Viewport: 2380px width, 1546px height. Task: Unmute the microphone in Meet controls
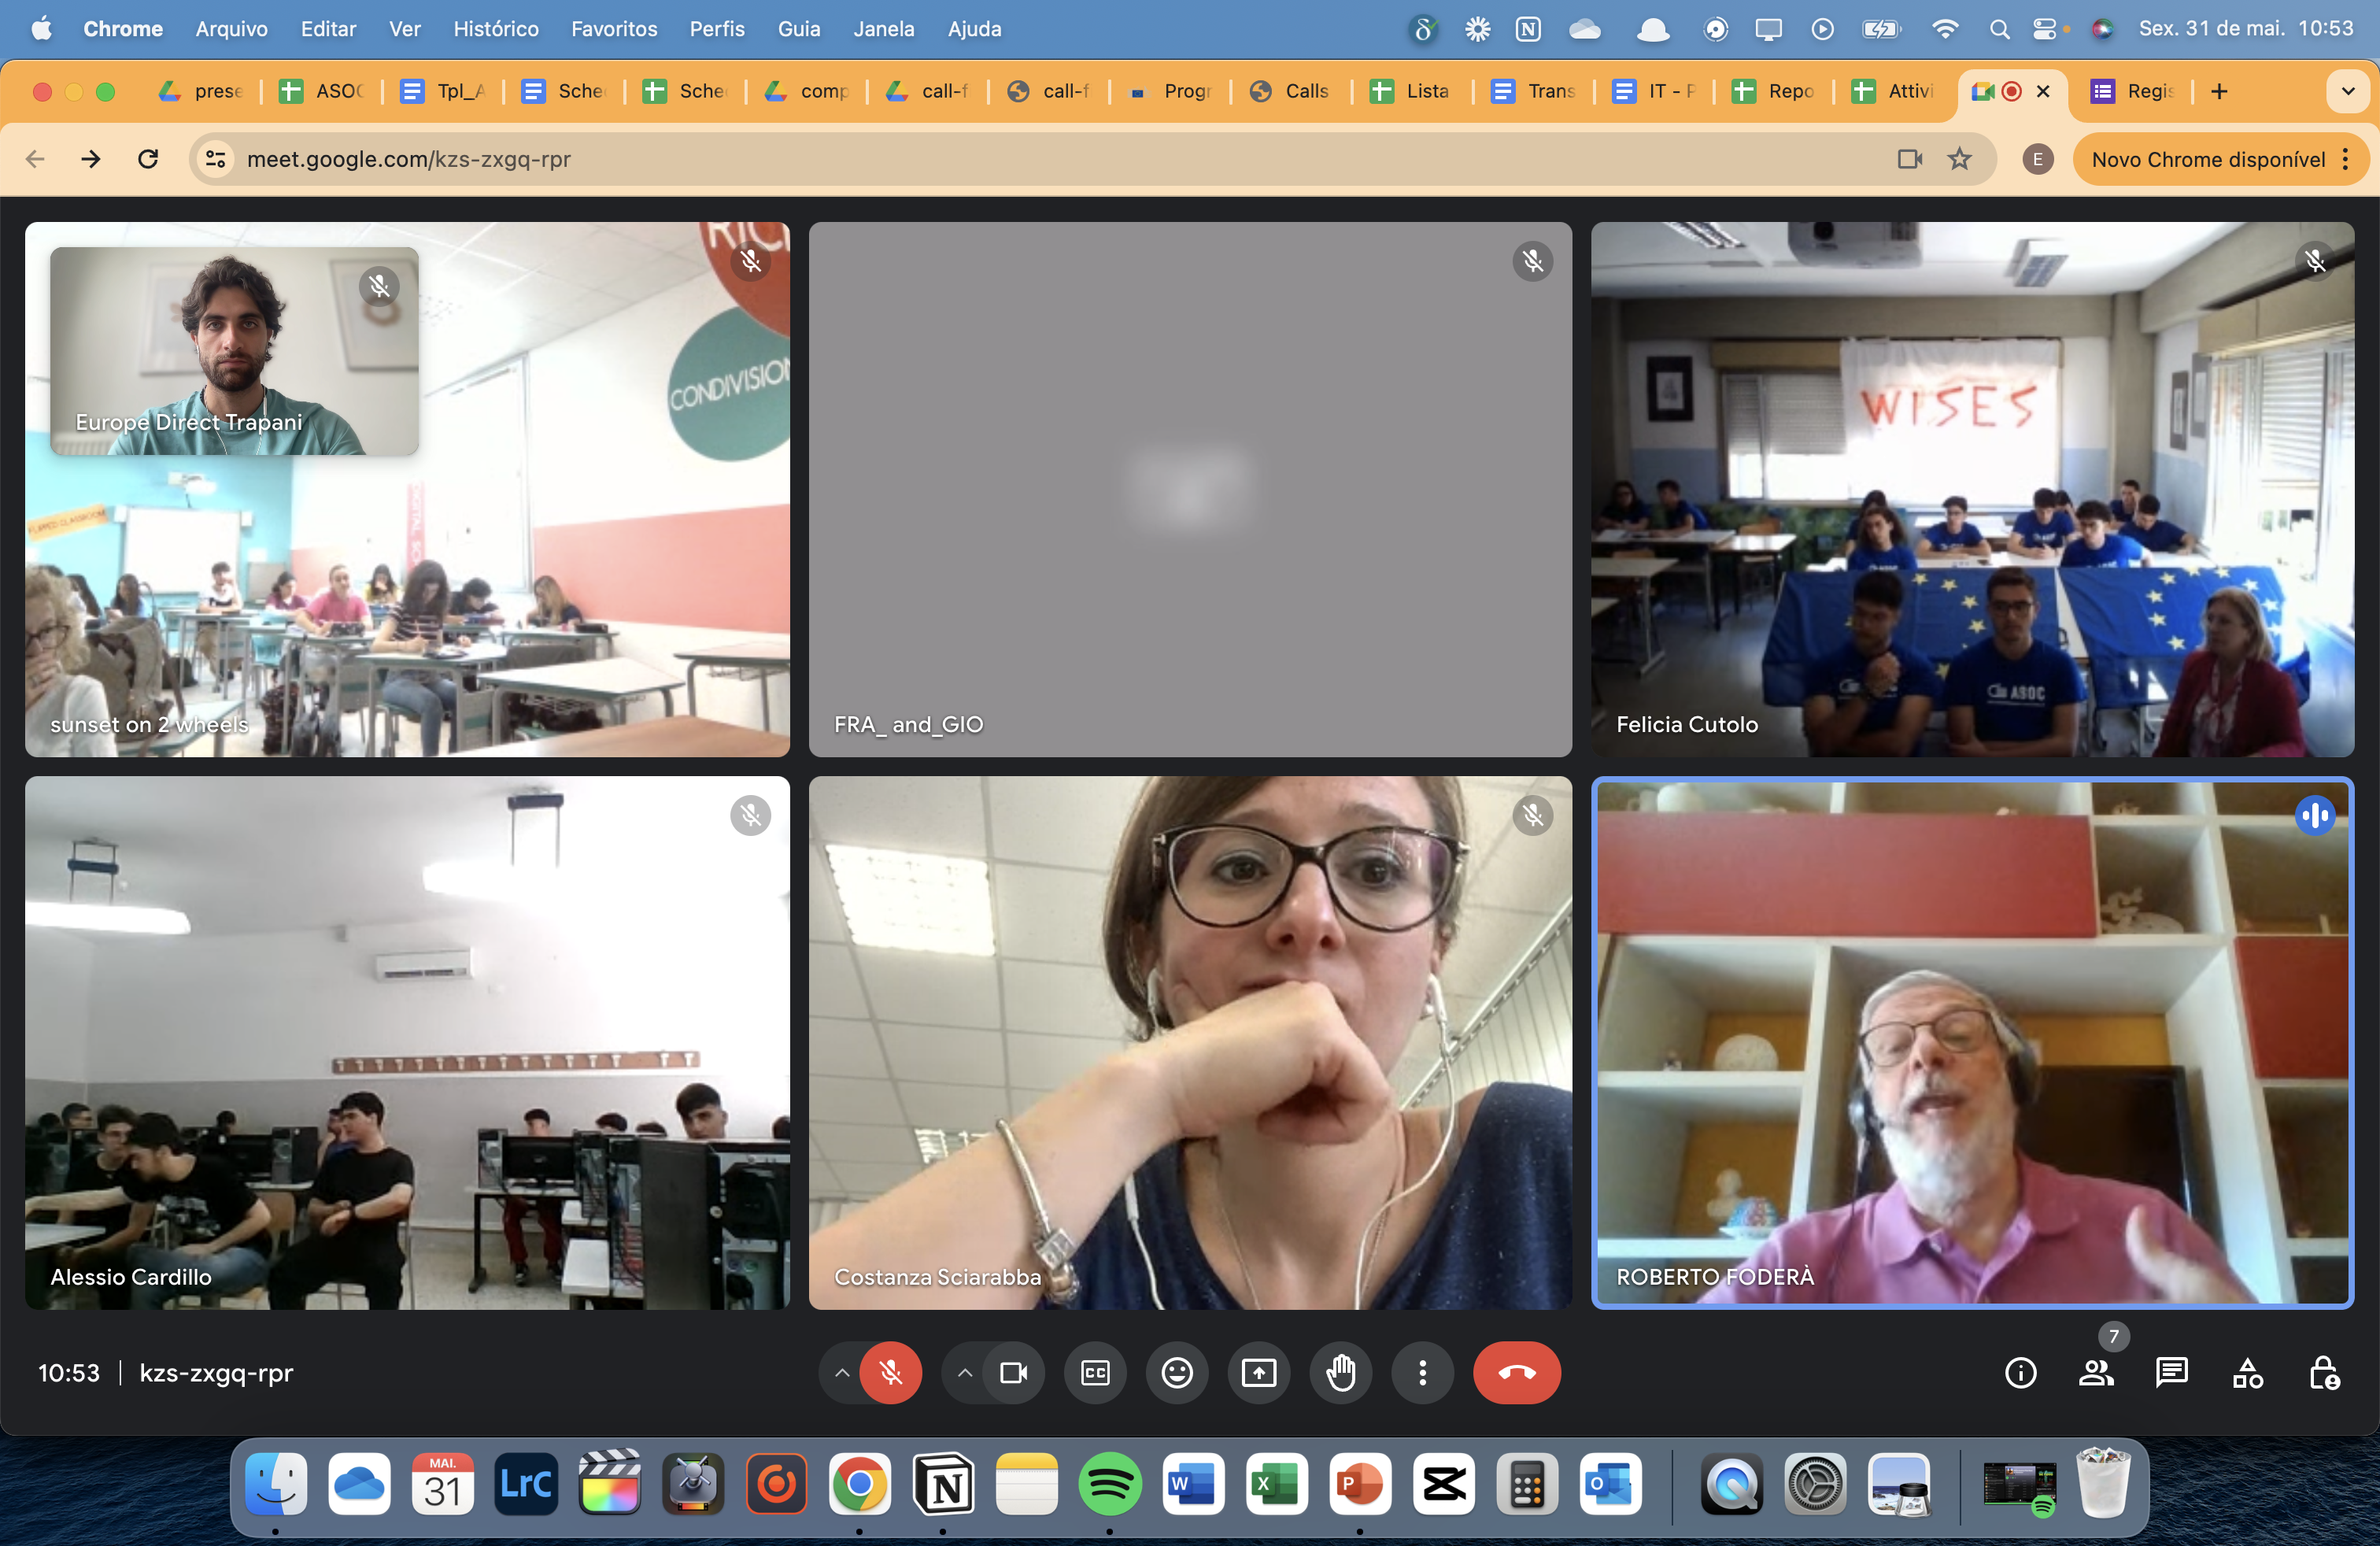[x=890, y=1373]
